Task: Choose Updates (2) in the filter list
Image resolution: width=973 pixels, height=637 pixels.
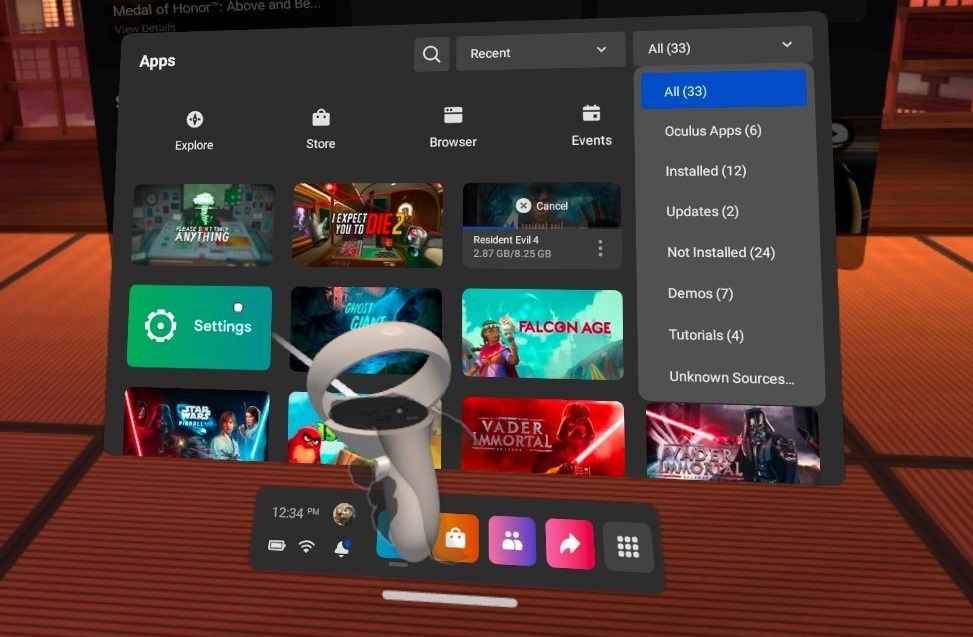Action: pos(702,211)
